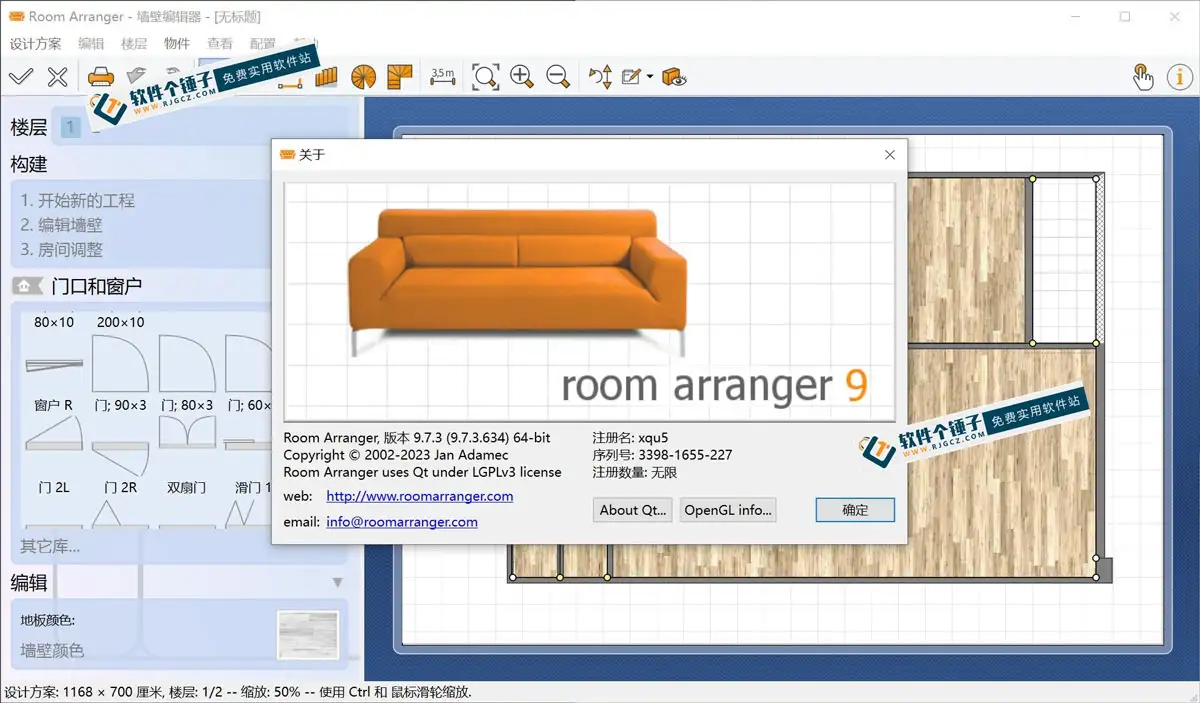Click the orange info icon
1200x703 pixels.
1178,76
